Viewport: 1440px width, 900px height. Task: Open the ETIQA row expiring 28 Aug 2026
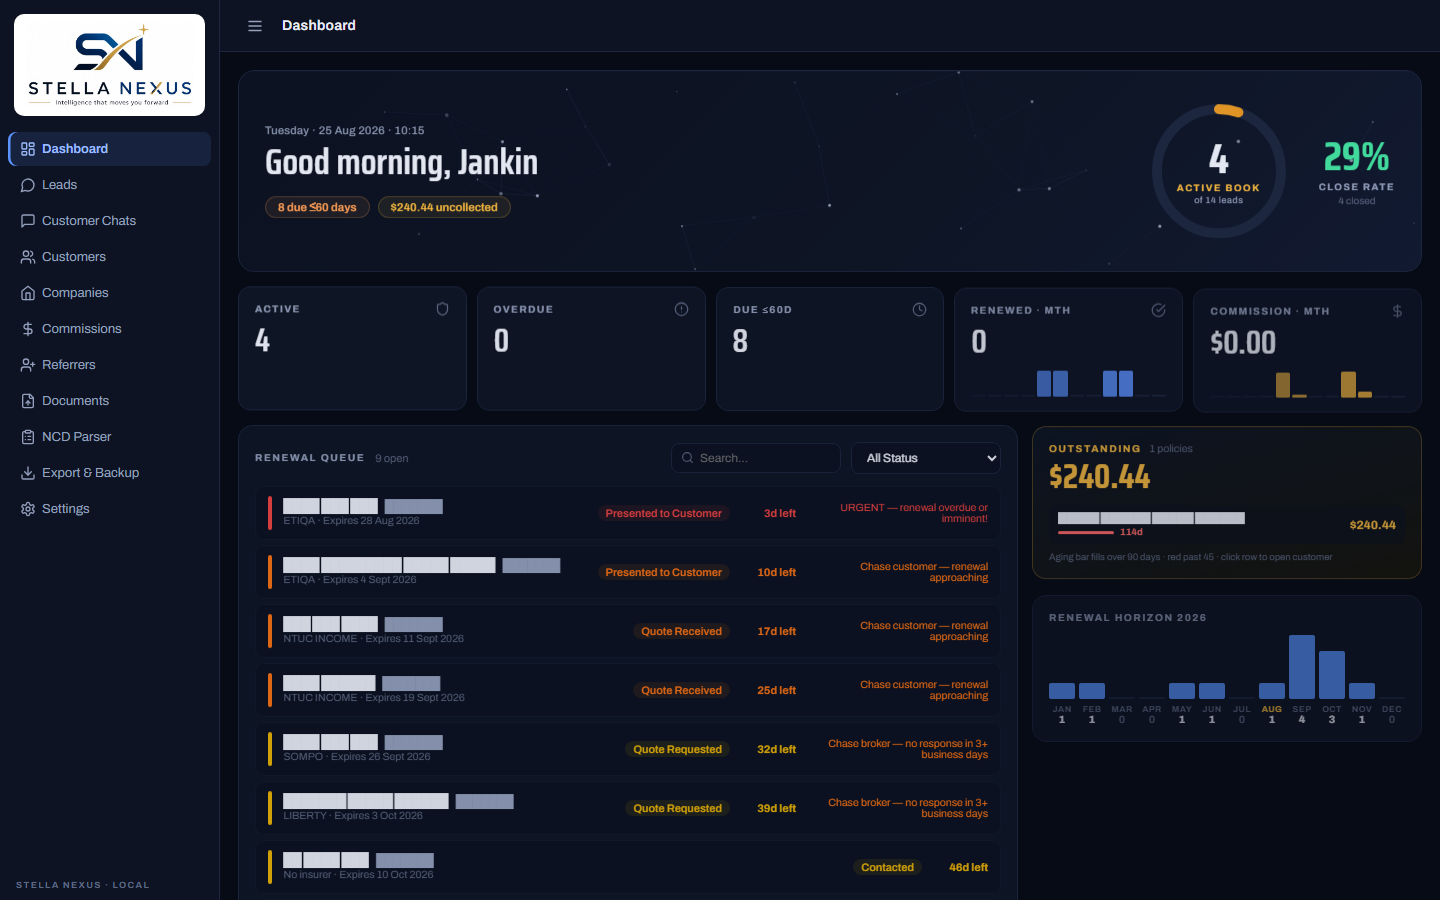(628, 513)
